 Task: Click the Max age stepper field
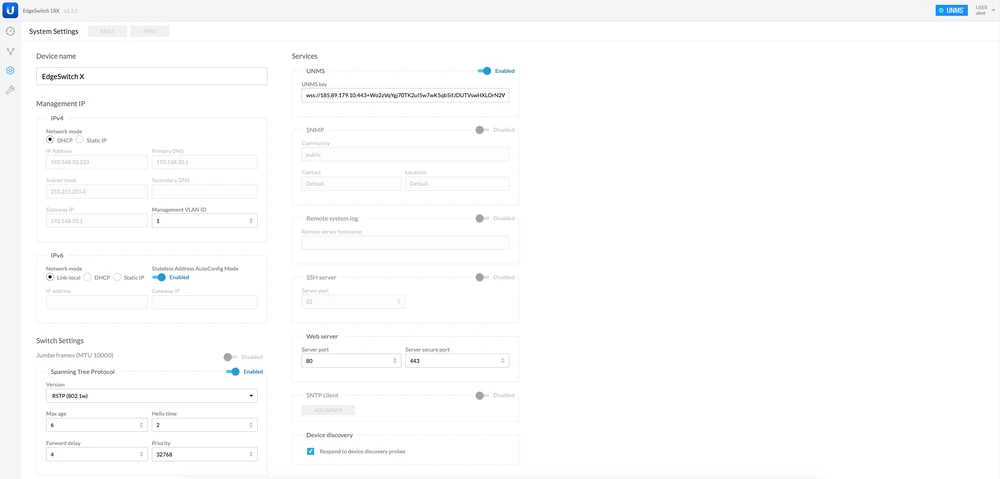click(x=97, y=425)
